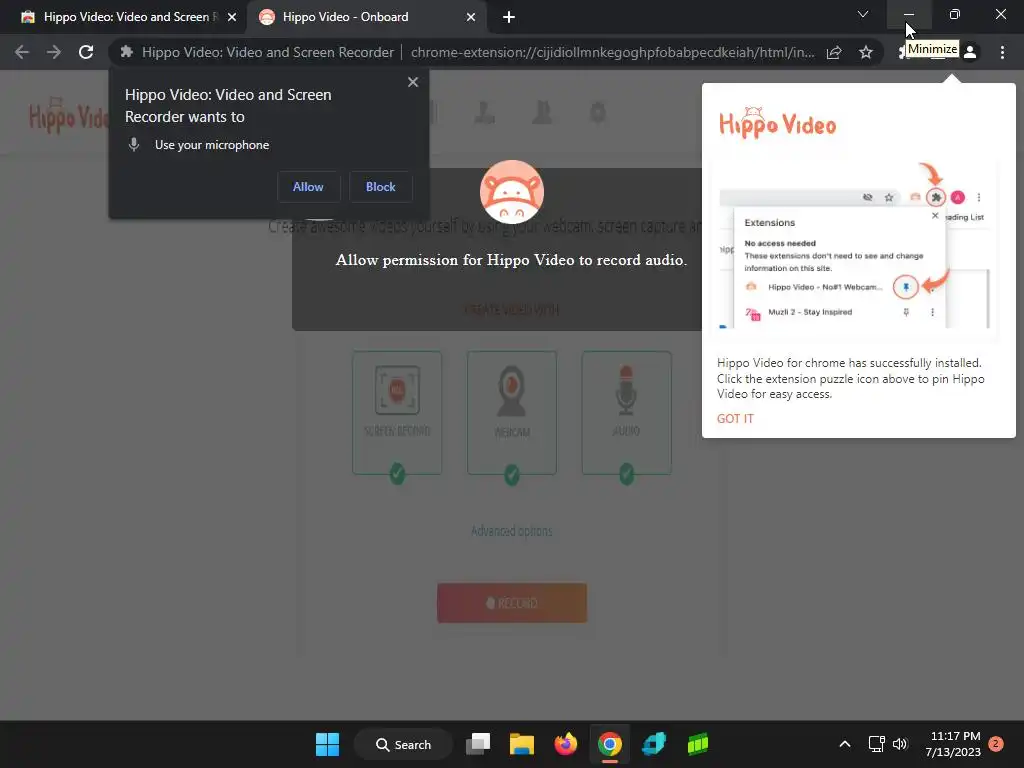The image size is (1024, 768).
Task: Block microphone access in permission prompt
Action: 380,187
